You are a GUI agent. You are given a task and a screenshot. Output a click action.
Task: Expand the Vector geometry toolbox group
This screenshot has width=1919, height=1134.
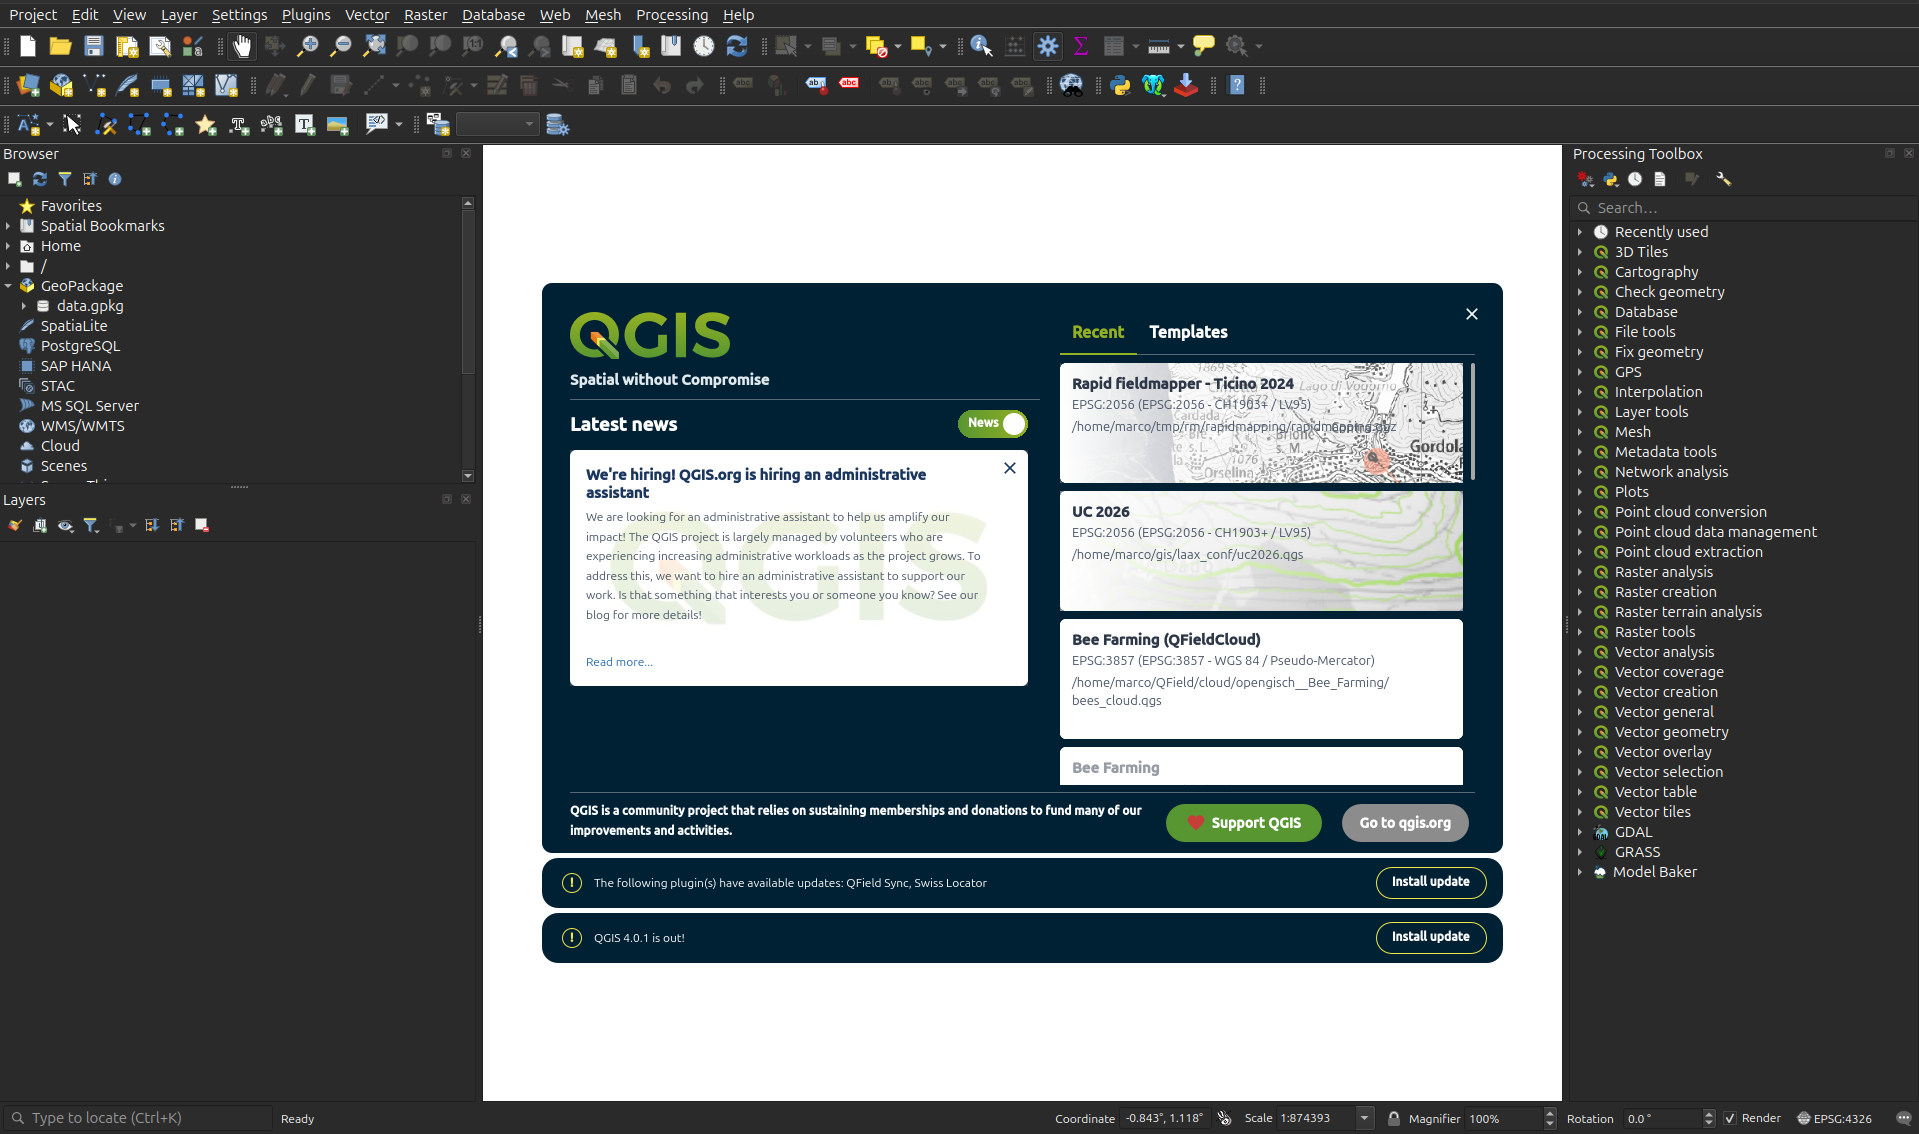tap(1580, 732)
